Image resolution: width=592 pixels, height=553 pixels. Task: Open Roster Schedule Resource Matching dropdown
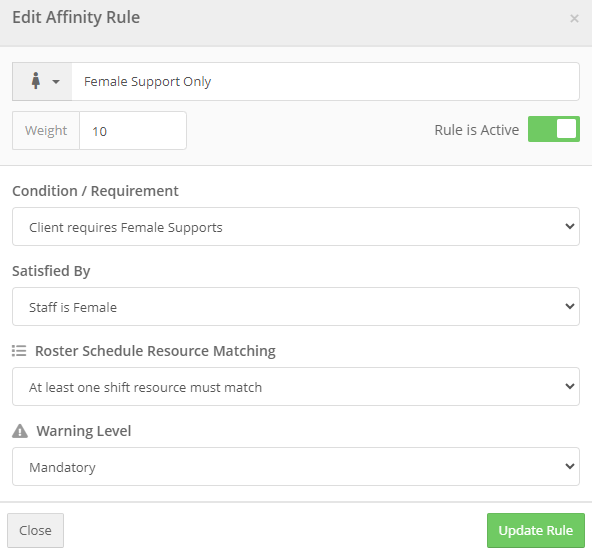[296, 387]
